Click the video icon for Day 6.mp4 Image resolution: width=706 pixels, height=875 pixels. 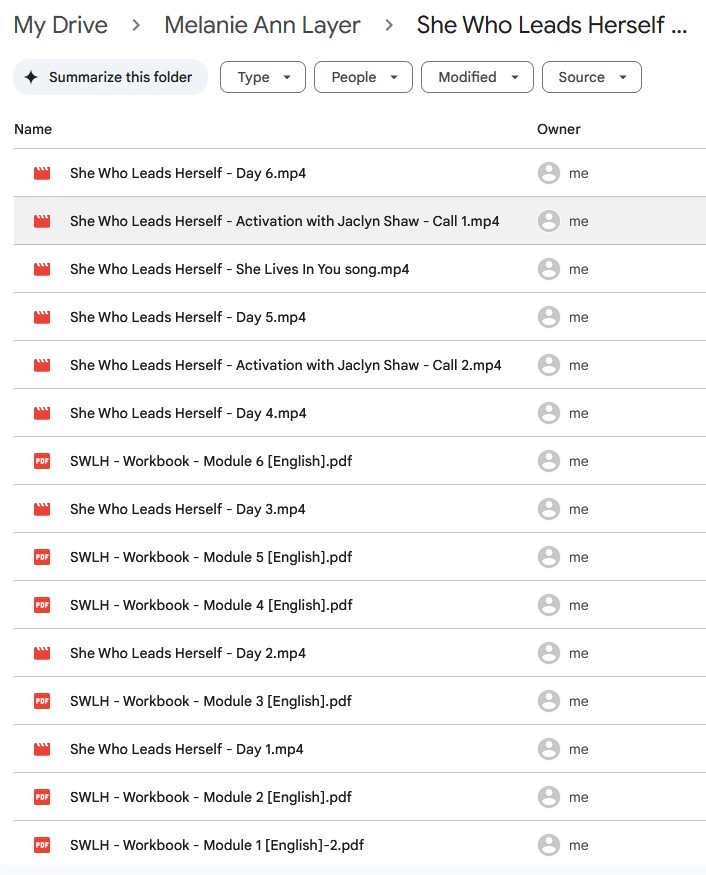click(42, 173)
